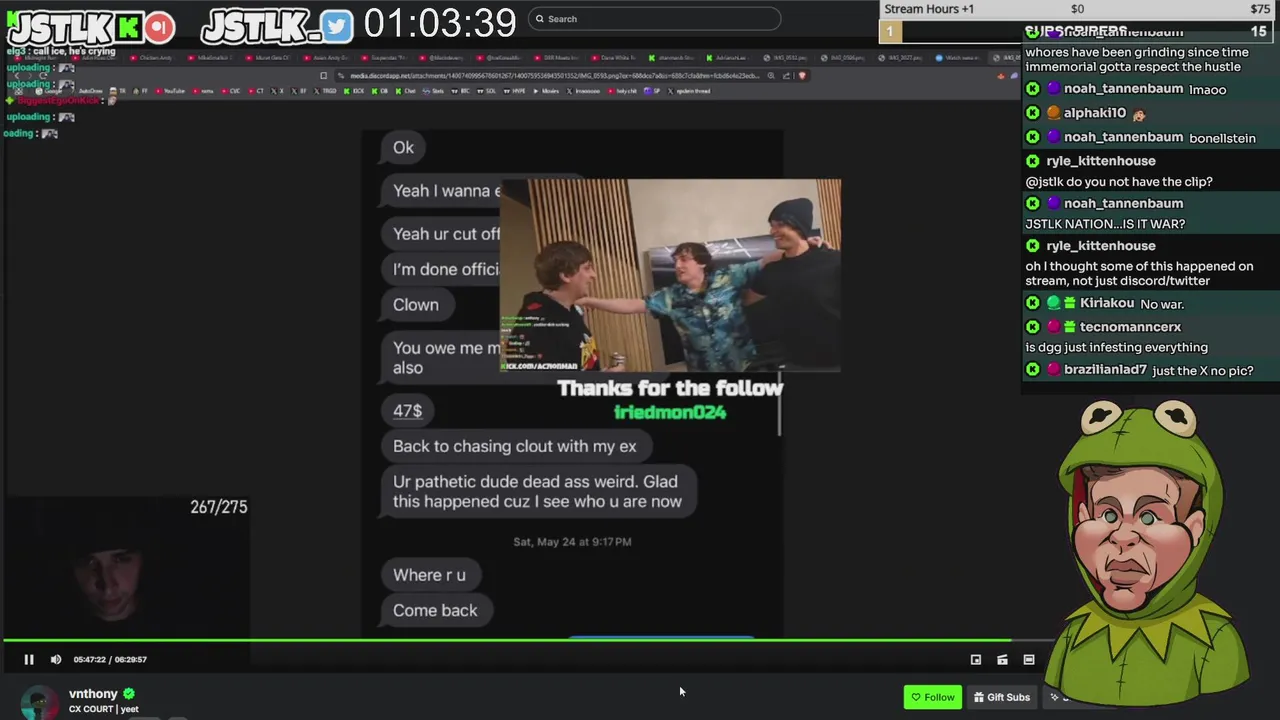The height and width of the screenshot is (720, 1280).
Task: Click the Follow button
Action: click(933, 697)
